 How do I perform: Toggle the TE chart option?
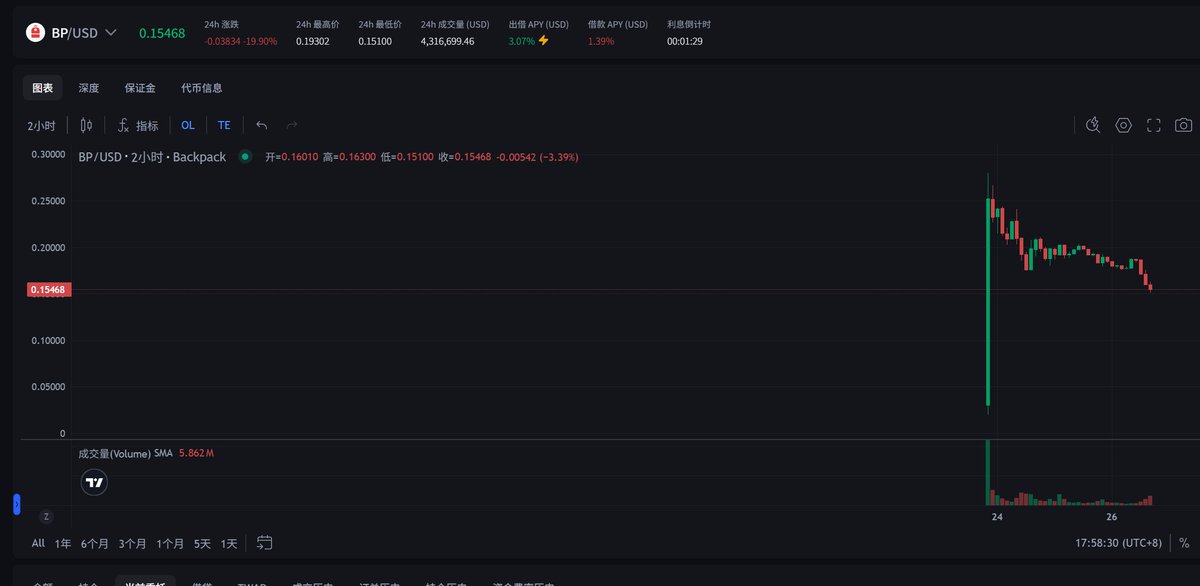pos(224,125)
